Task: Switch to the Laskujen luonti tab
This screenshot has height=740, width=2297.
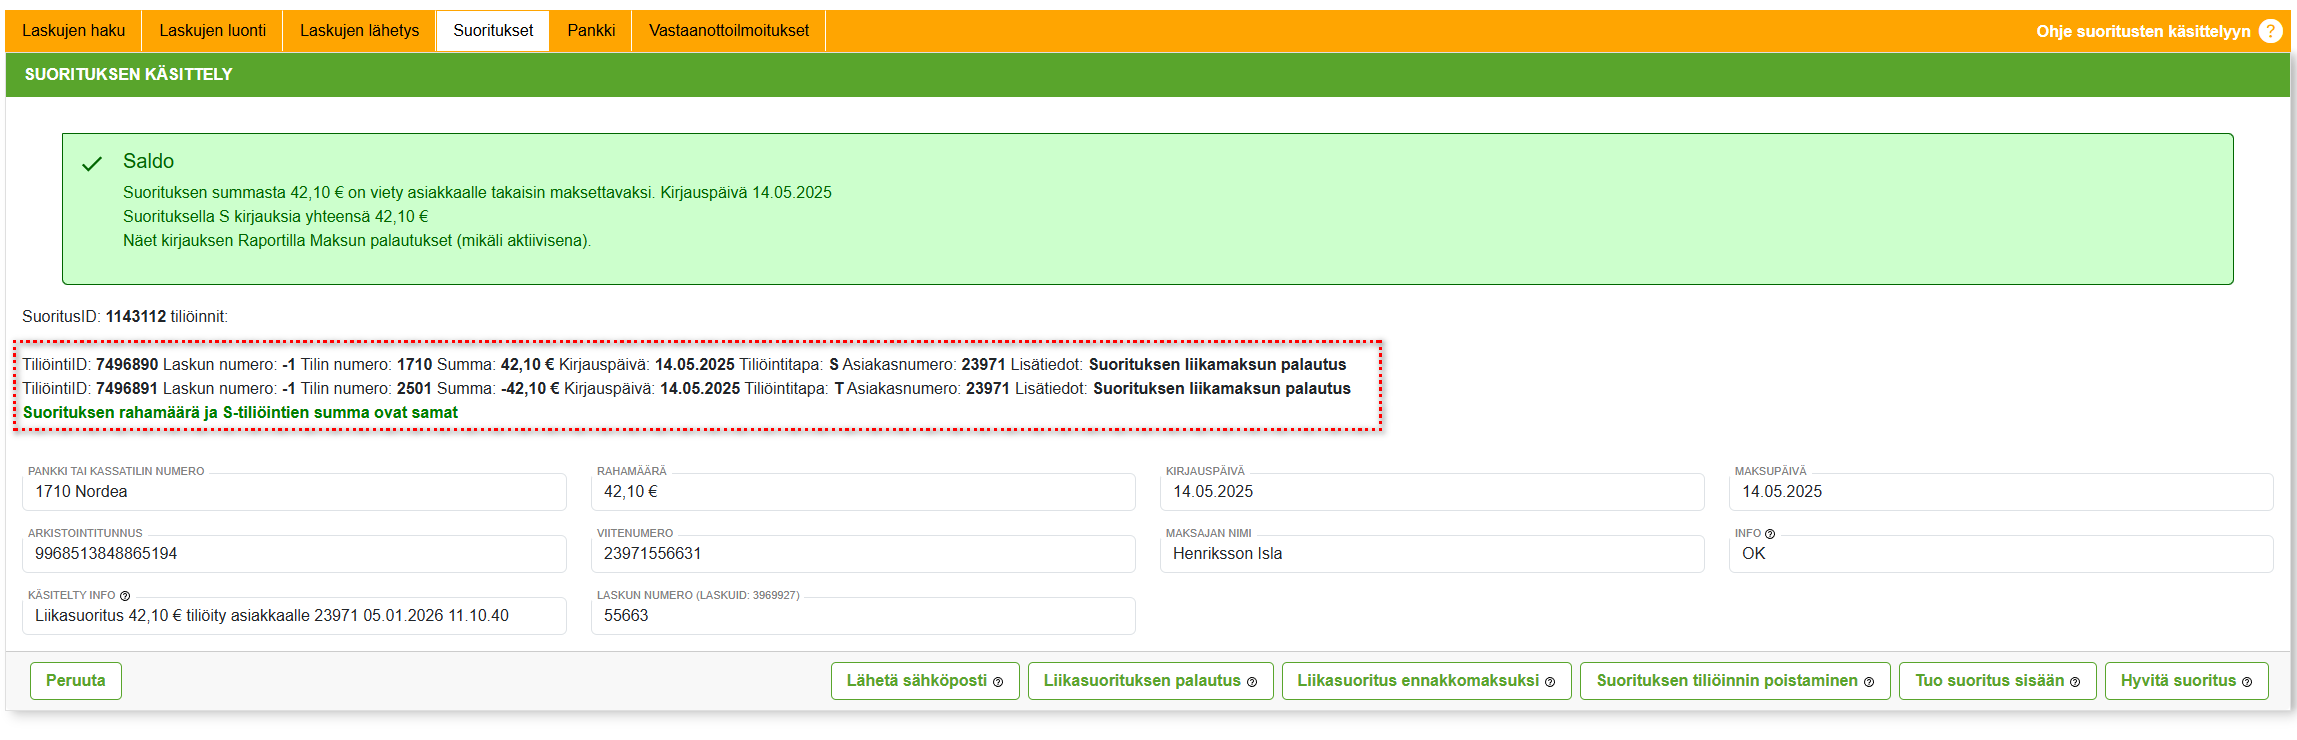Action: (x=212, y=31)
